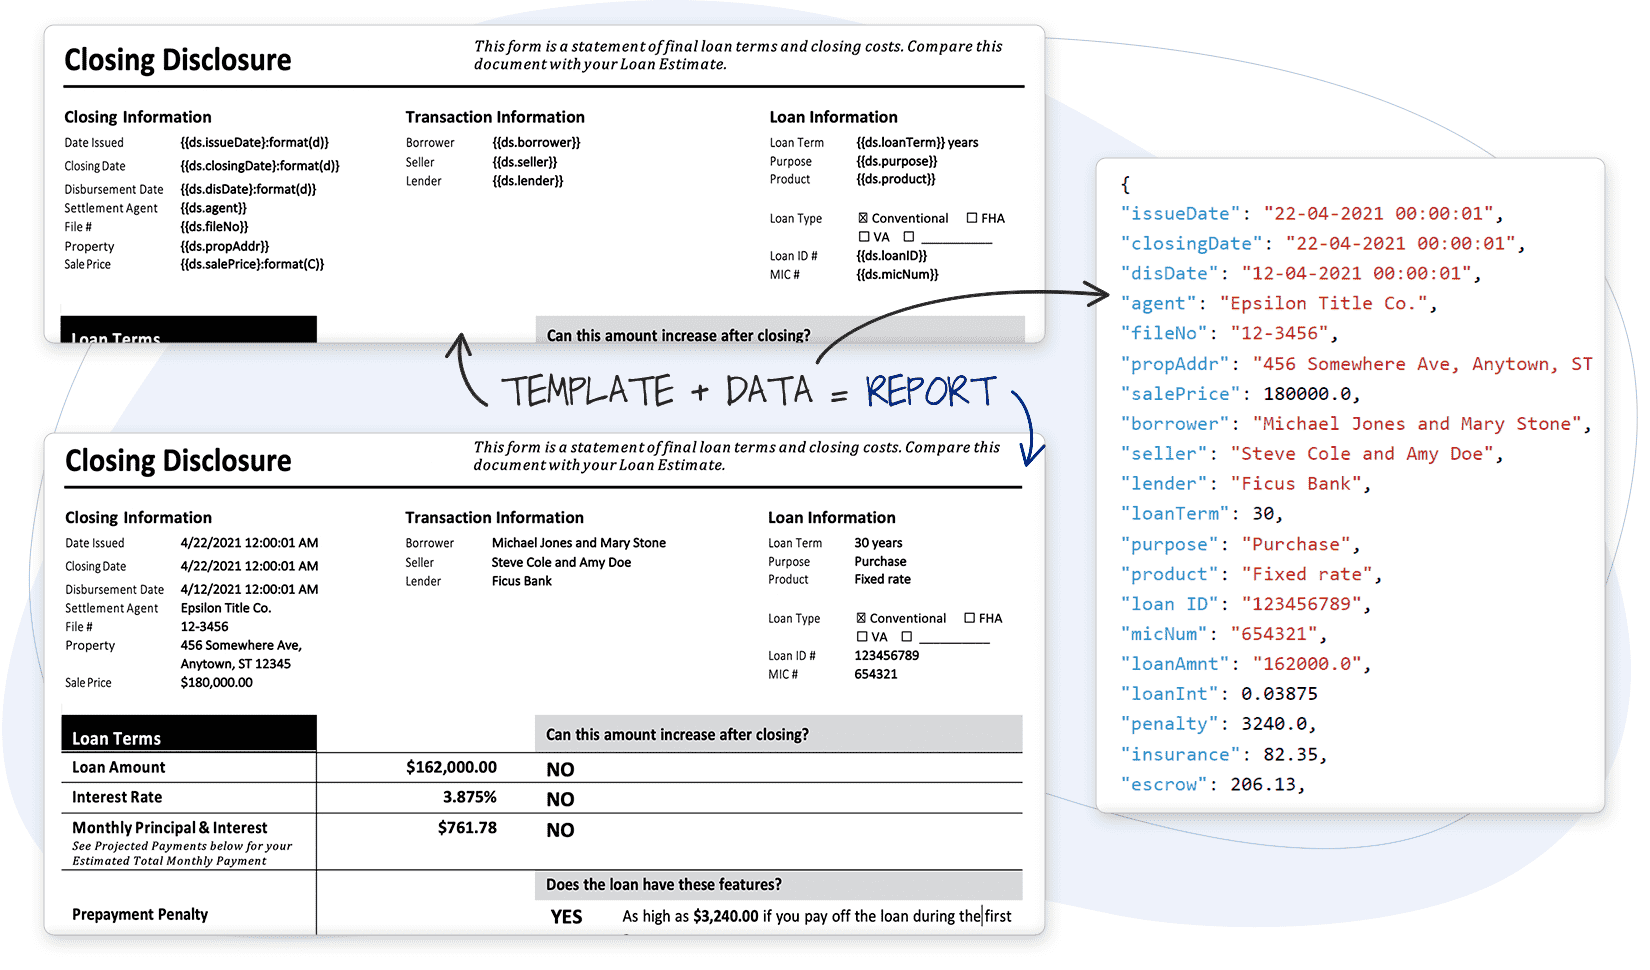
Task: Check FHA box in the template section
Action: tap(971, 217)
